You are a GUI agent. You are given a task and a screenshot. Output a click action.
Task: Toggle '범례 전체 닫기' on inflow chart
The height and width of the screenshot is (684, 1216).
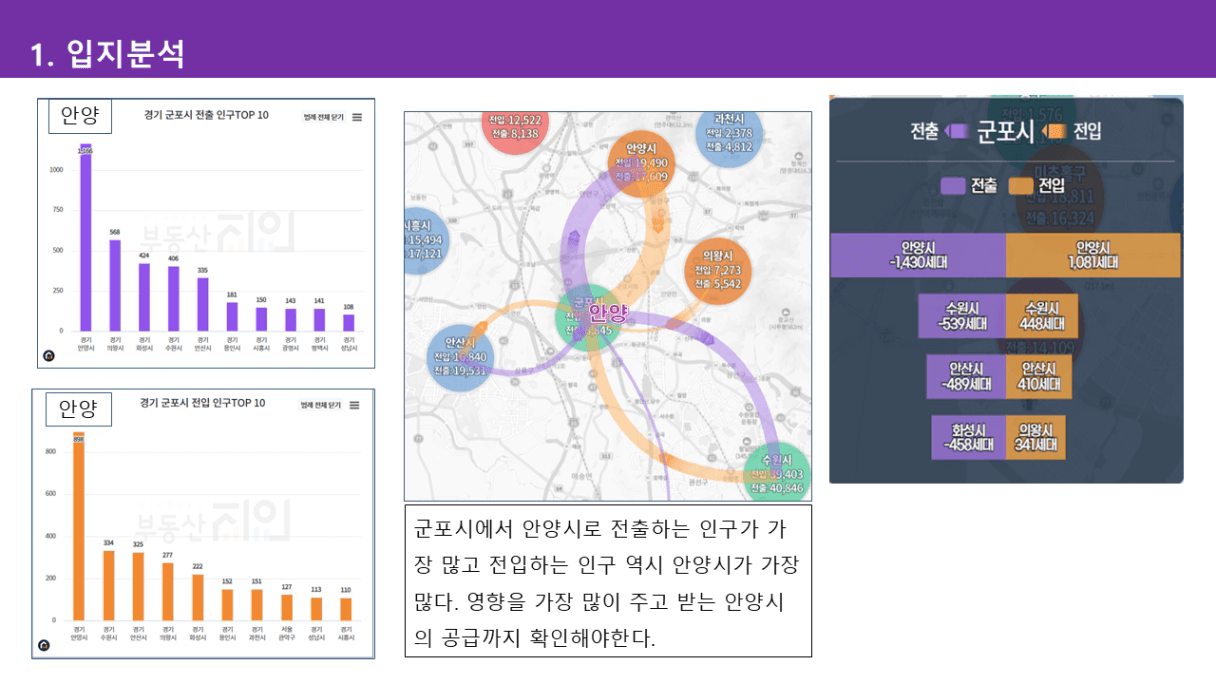(x=320, y=405)
